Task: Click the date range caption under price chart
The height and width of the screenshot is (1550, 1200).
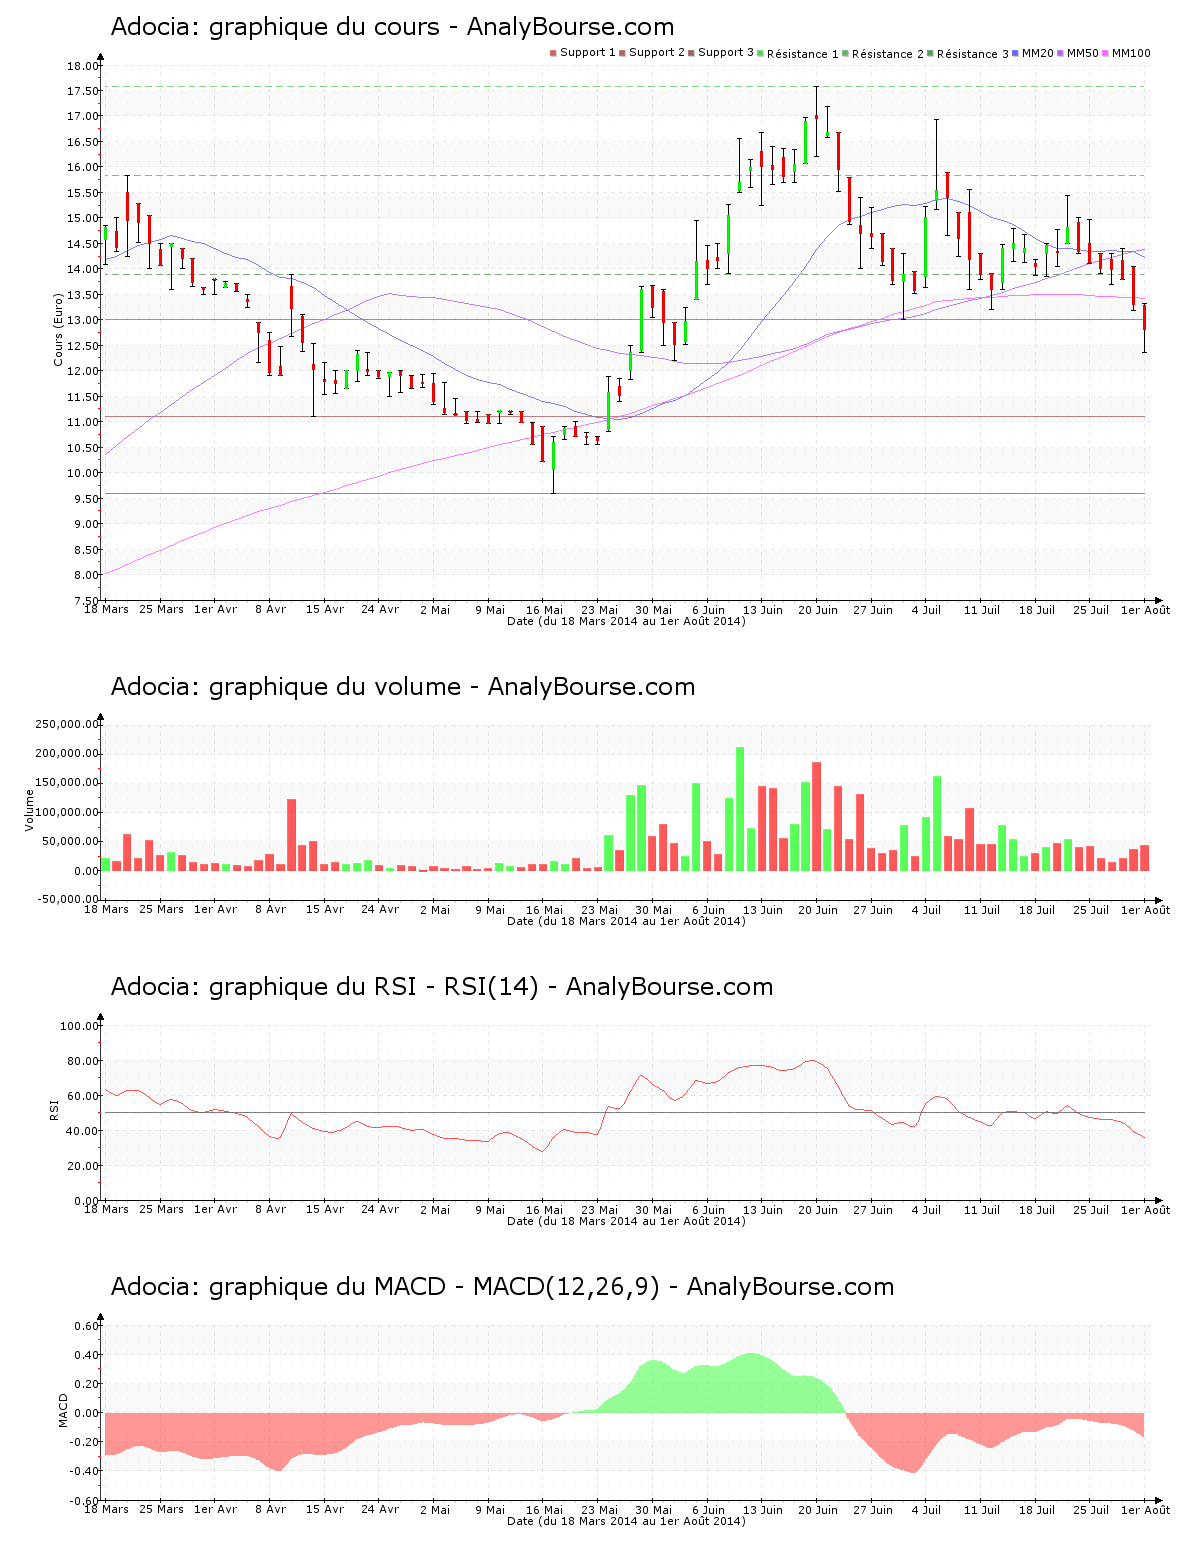Action: pos(626,621)
